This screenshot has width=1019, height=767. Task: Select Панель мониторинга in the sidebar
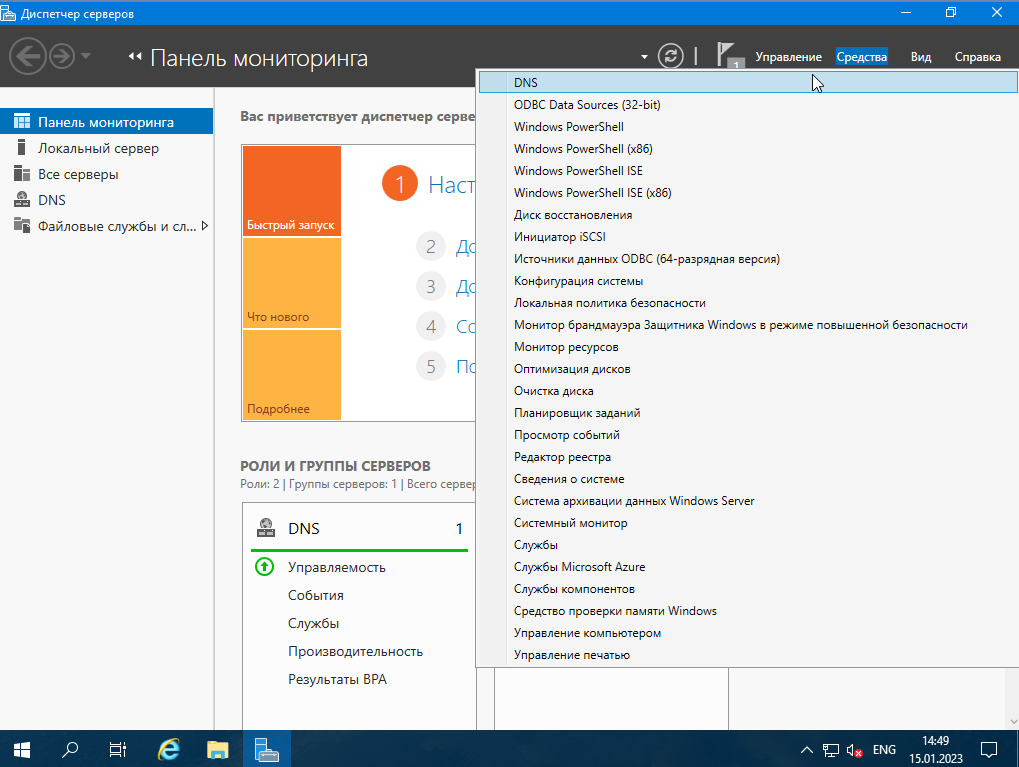coord(107,122)
